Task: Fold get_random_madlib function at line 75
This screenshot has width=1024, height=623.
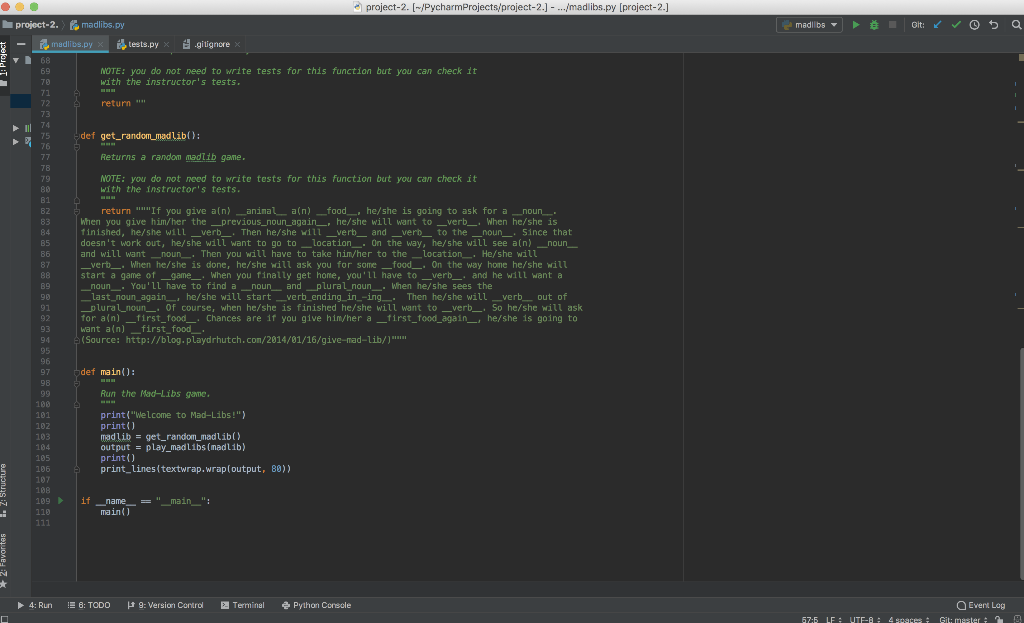Action: tap(76, 136)
